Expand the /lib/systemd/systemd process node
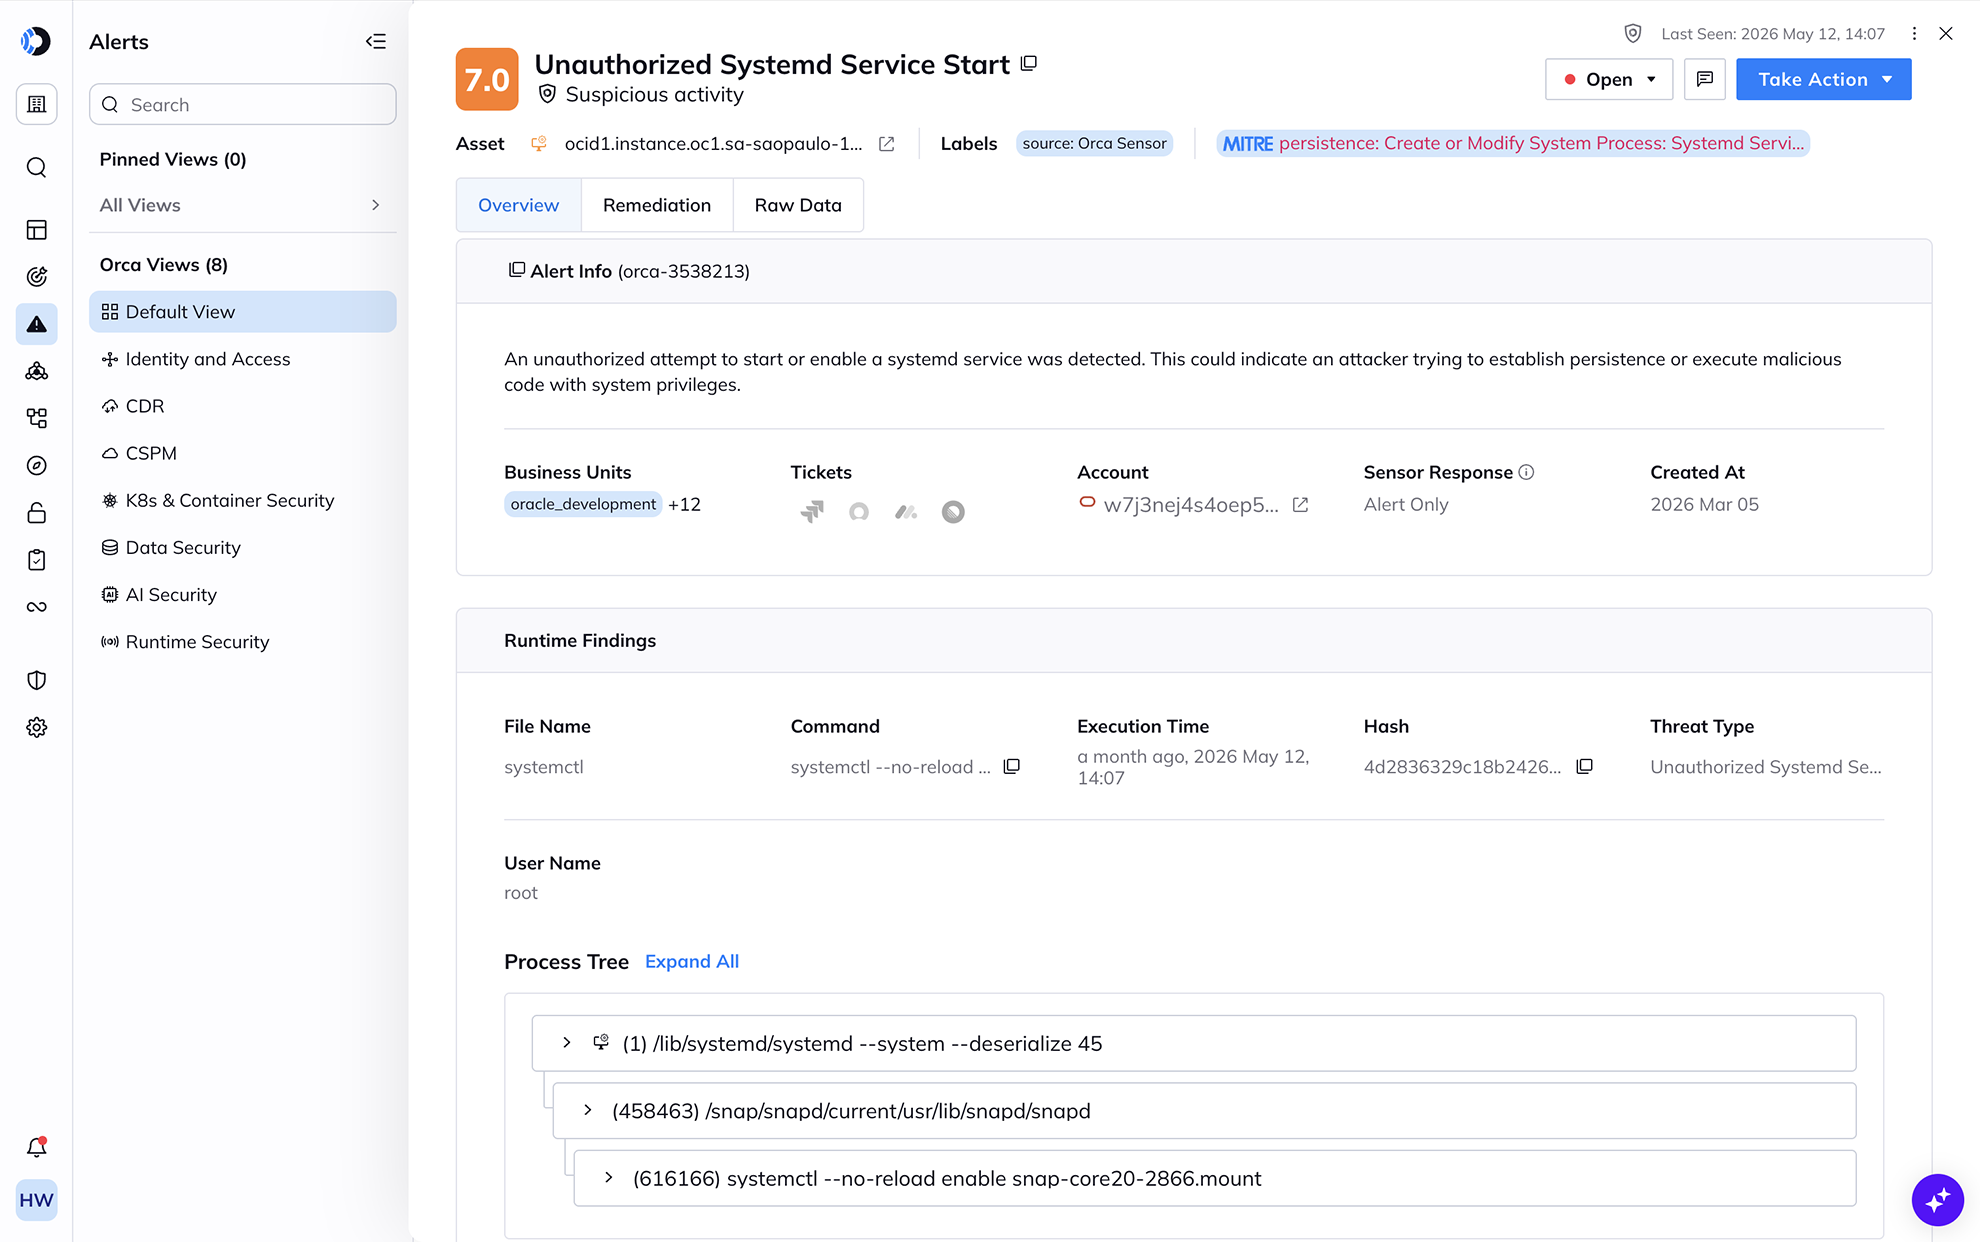Screen dimensions: 1980x1242 tap(567, 1043)
